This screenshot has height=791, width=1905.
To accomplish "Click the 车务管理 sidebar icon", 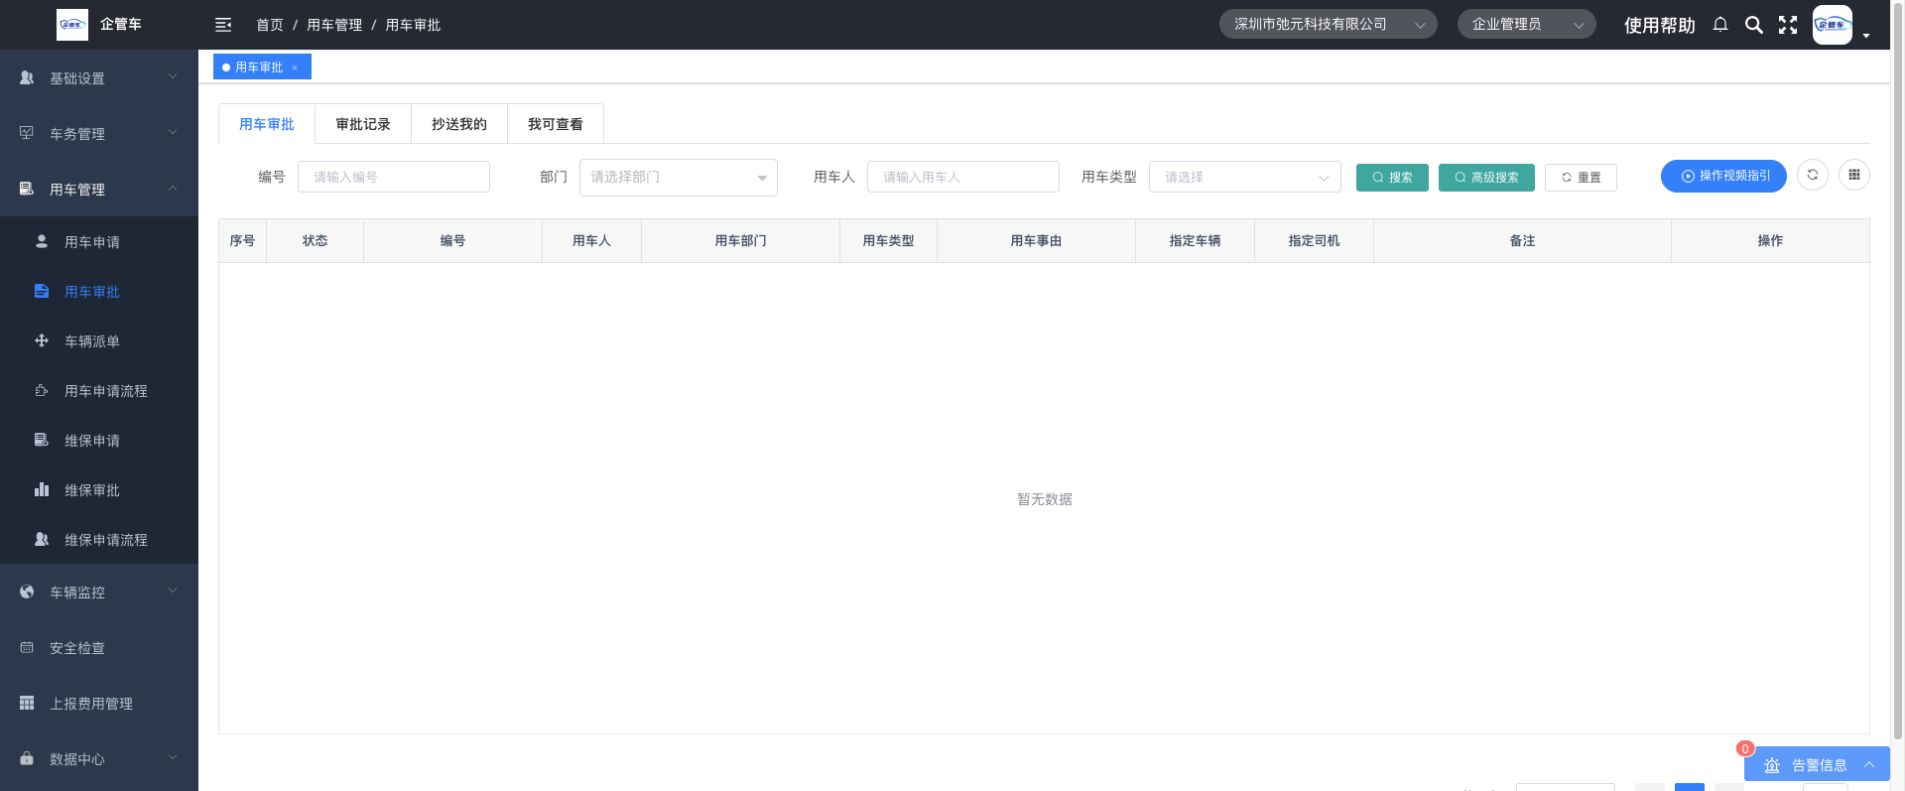I will (27, 133).
